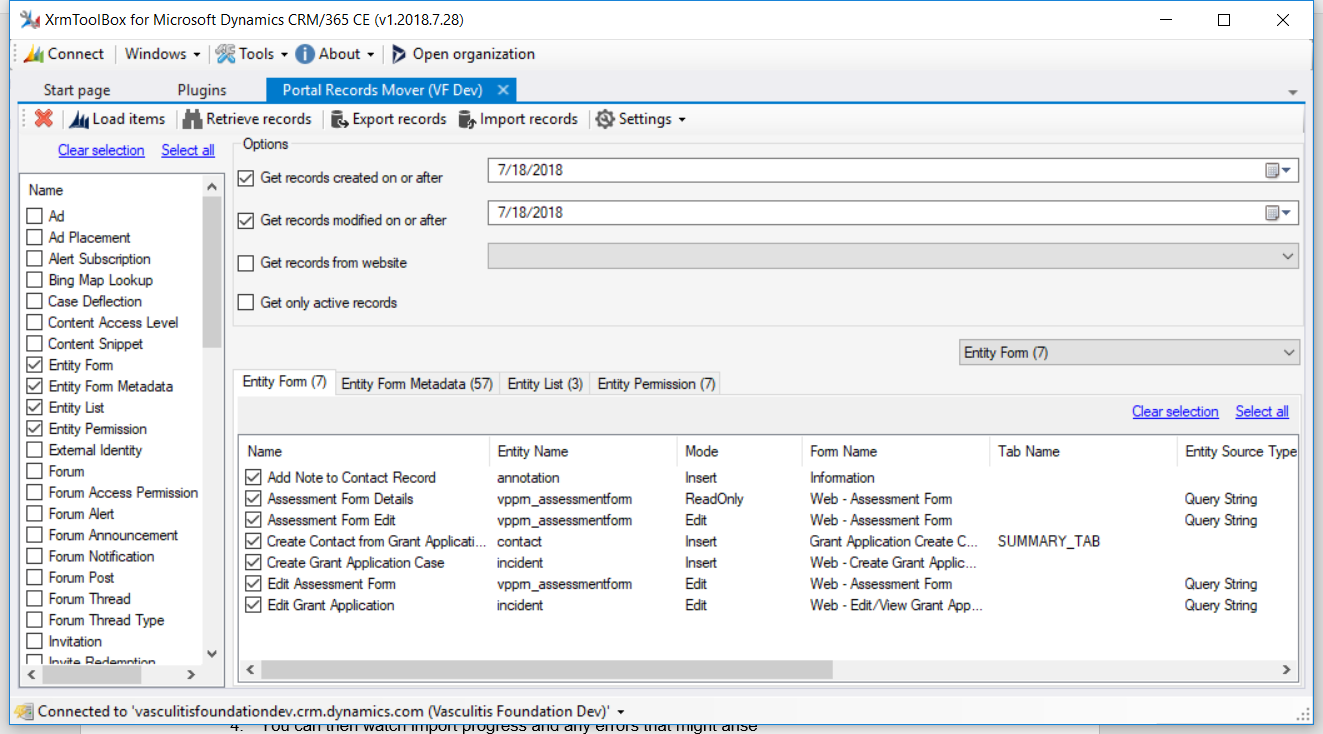
Task: Click the About info icon
Action: click(304, 54)
